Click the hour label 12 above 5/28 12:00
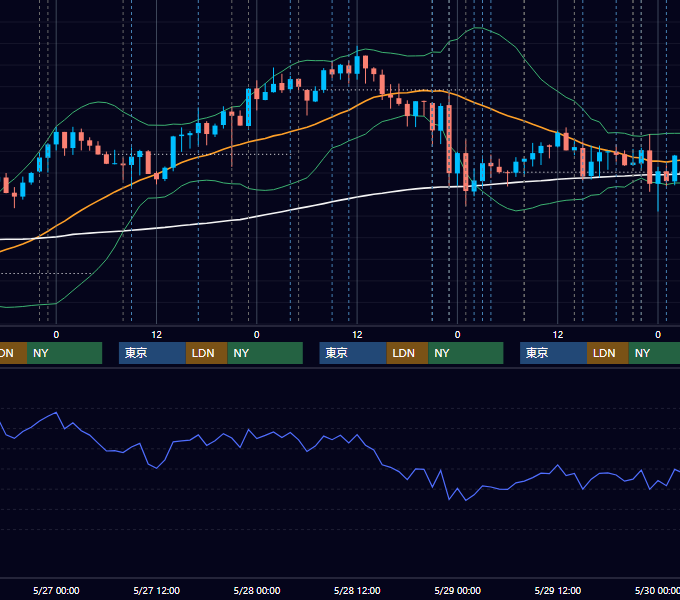The image size is (680, 600). 357,335
